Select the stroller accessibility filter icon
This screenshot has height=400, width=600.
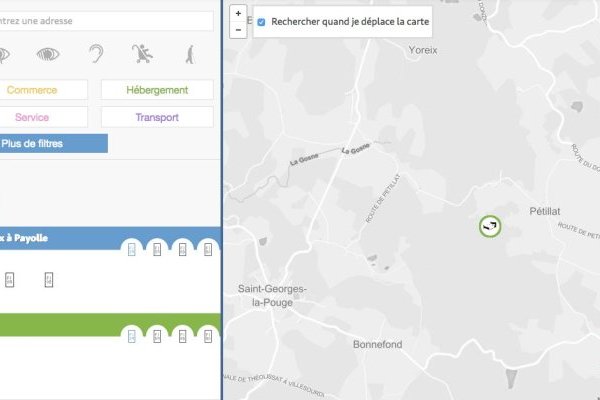[x=143, y=54]
